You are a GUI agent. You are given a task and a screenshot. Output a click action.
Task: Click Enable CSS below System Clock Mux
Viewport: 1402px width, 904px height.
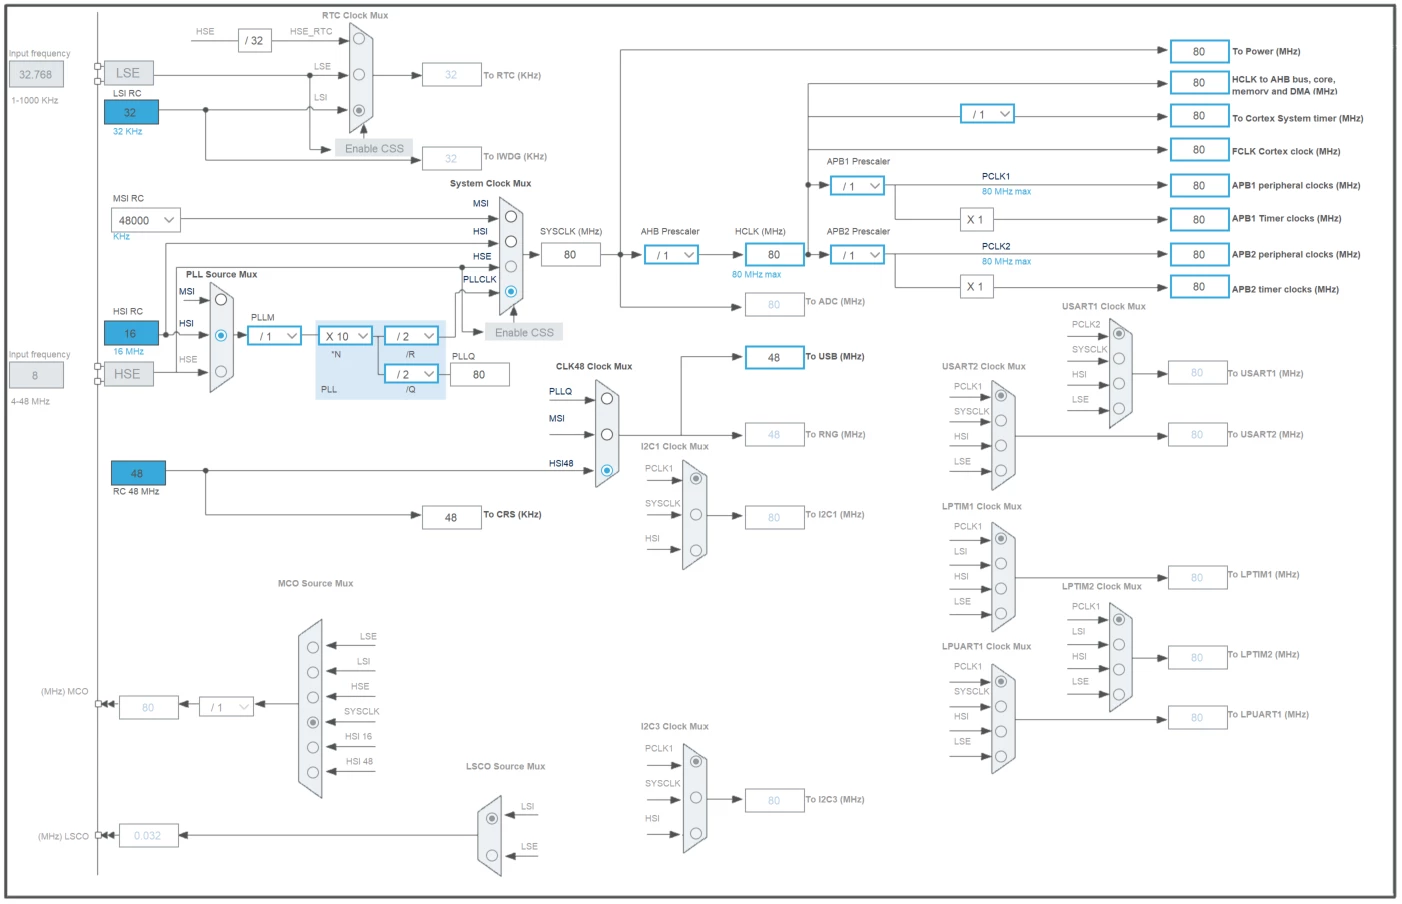click(524, 332)
